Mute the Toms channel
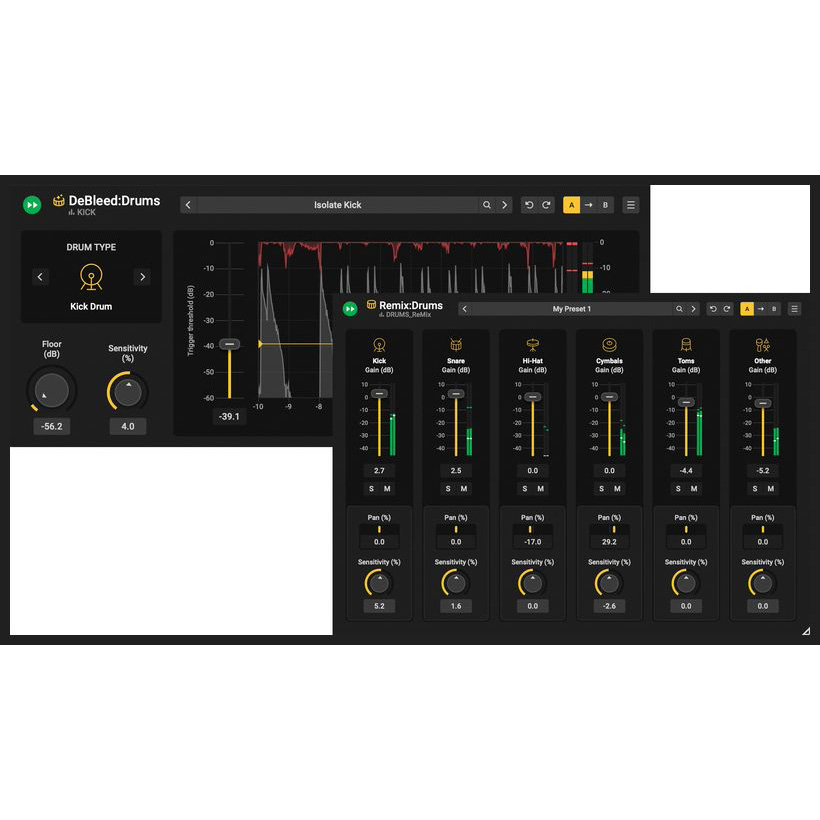Screen dimensions: 820x820 coord(694,488)
